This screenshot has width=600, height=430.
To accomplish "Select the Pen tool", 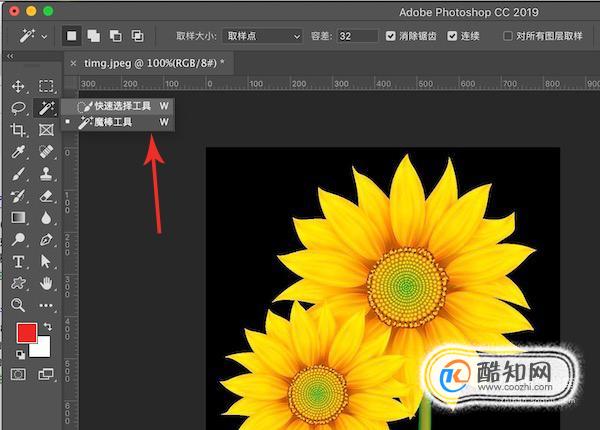I will [46, 240].
